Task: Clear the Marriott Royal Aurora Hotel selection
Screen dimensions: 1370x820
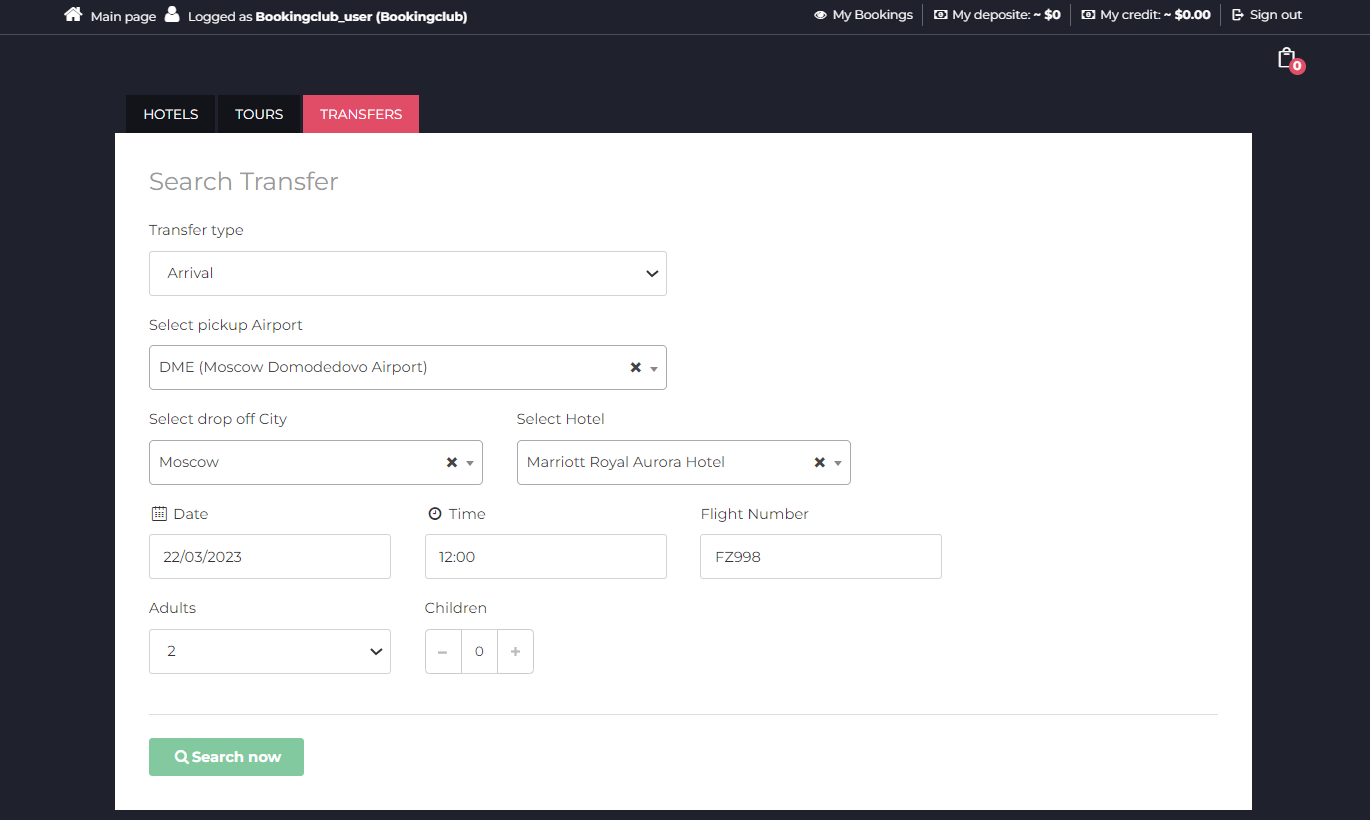Action: (x=819, y=462)
